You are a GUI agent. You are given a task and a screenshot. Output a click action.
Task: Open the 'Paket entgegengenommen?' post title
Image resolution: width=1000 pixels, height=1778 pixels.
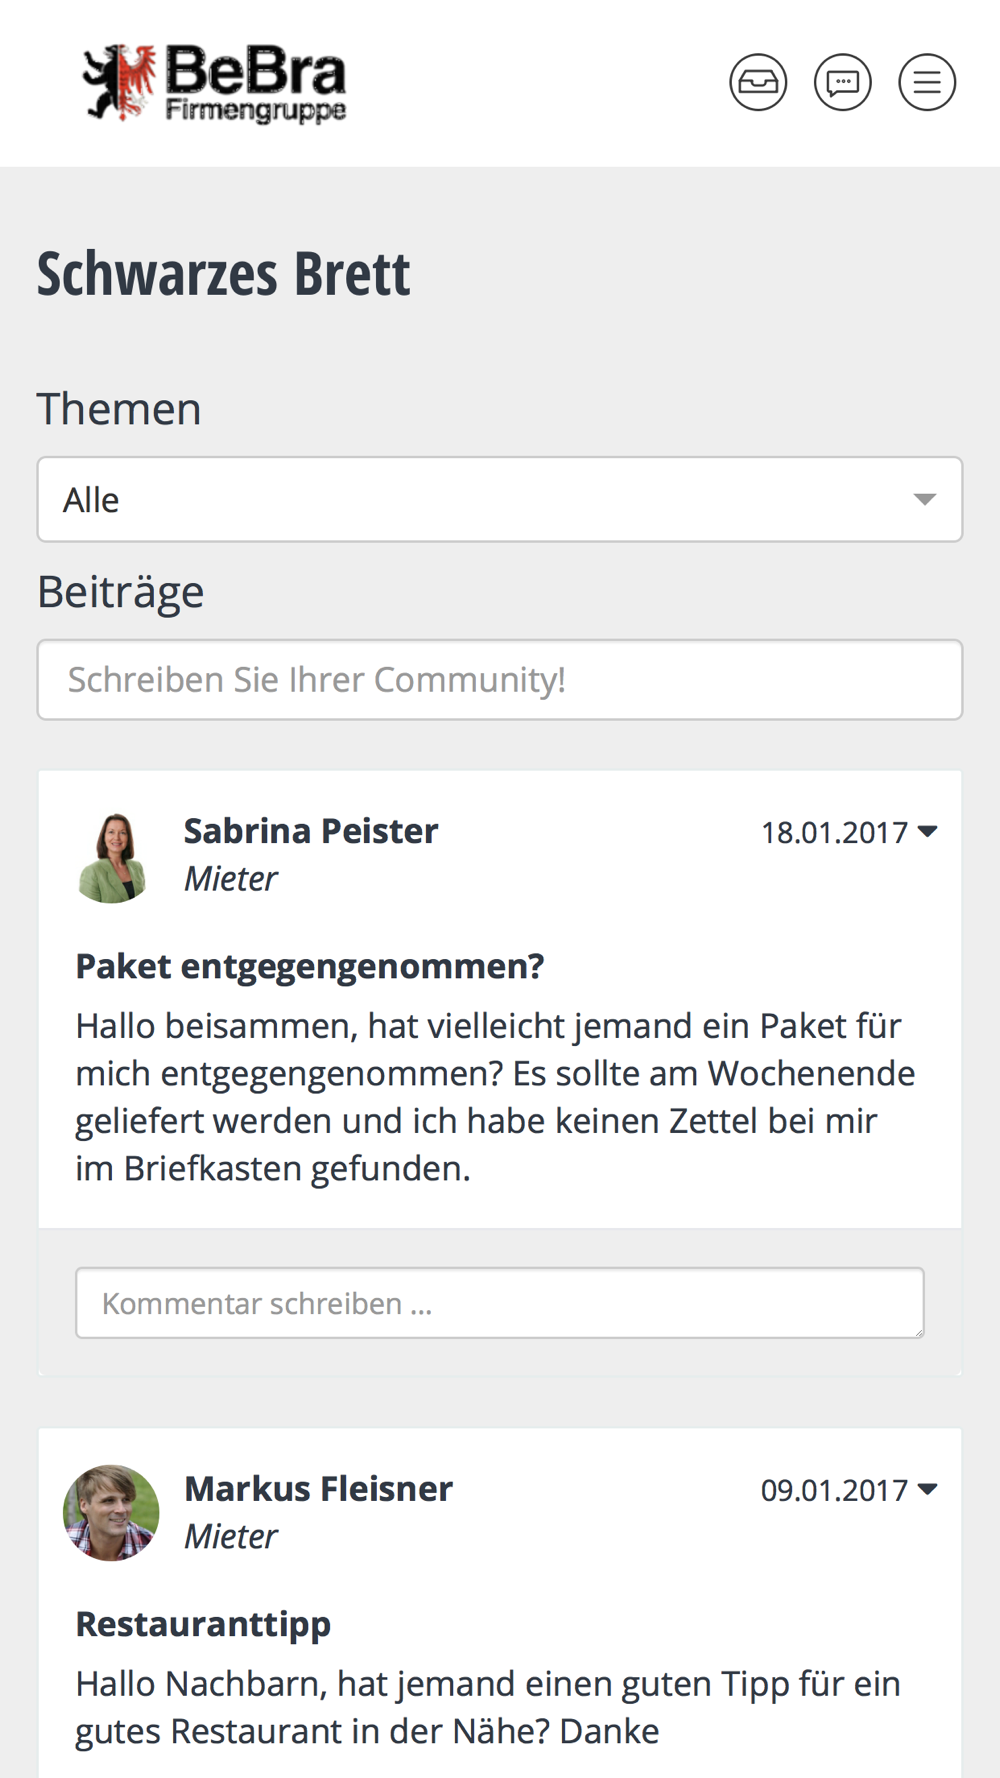click(x=310, y=967)
